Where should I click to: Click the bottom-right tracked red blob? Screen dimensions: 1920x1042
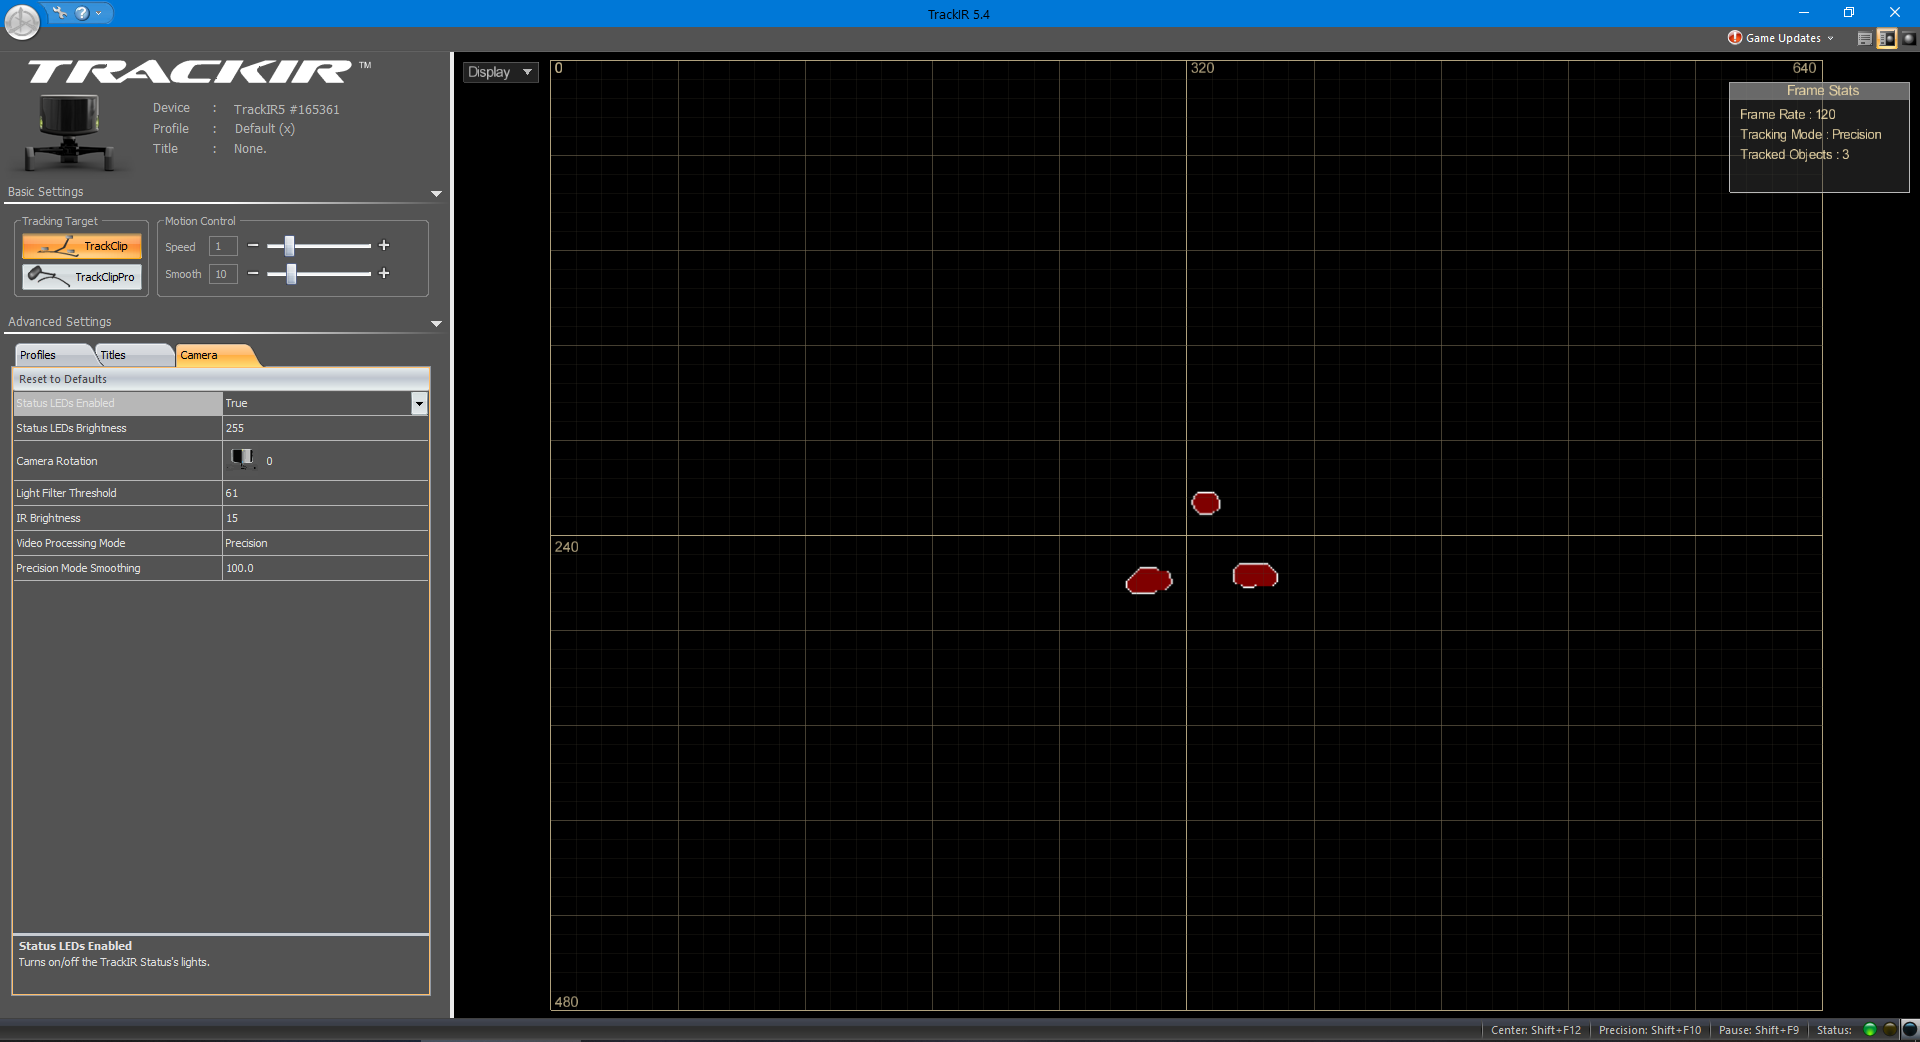1255,575
